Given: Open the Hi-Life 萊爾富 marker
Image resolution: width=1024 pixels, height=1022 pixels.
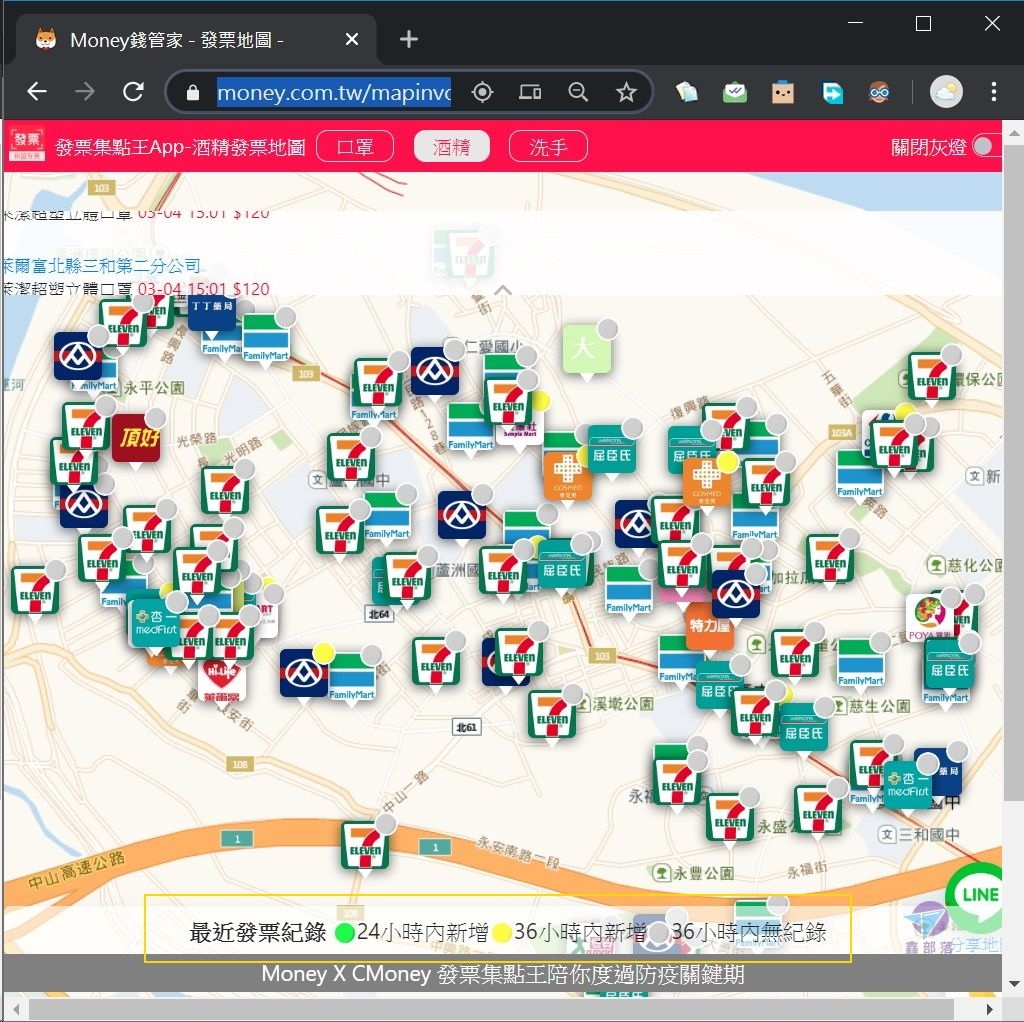Looking at the screenshot, I should point(222,680).
